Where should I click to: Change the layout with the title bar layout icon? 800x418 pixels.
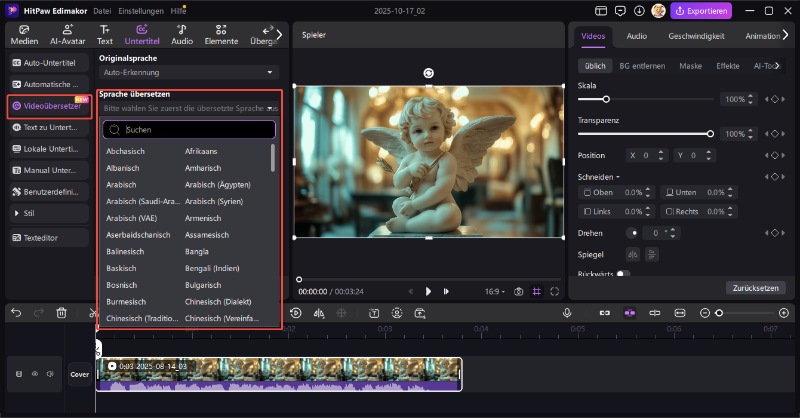(601, 11)
